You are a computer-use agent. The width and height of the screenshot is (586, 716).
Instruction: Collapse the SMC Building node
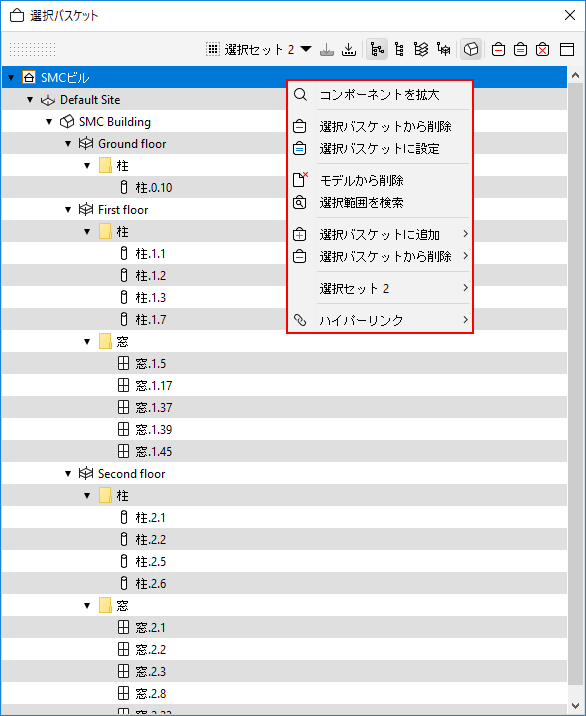tap(49, 121)
